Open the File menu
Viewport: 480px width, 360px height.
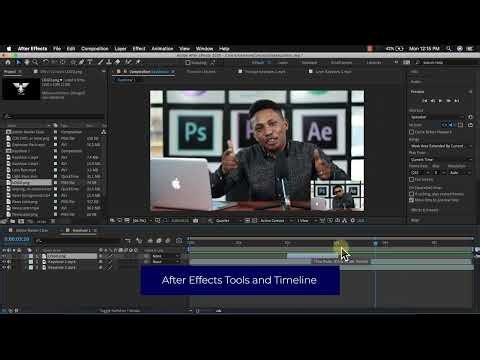[57, 49]
